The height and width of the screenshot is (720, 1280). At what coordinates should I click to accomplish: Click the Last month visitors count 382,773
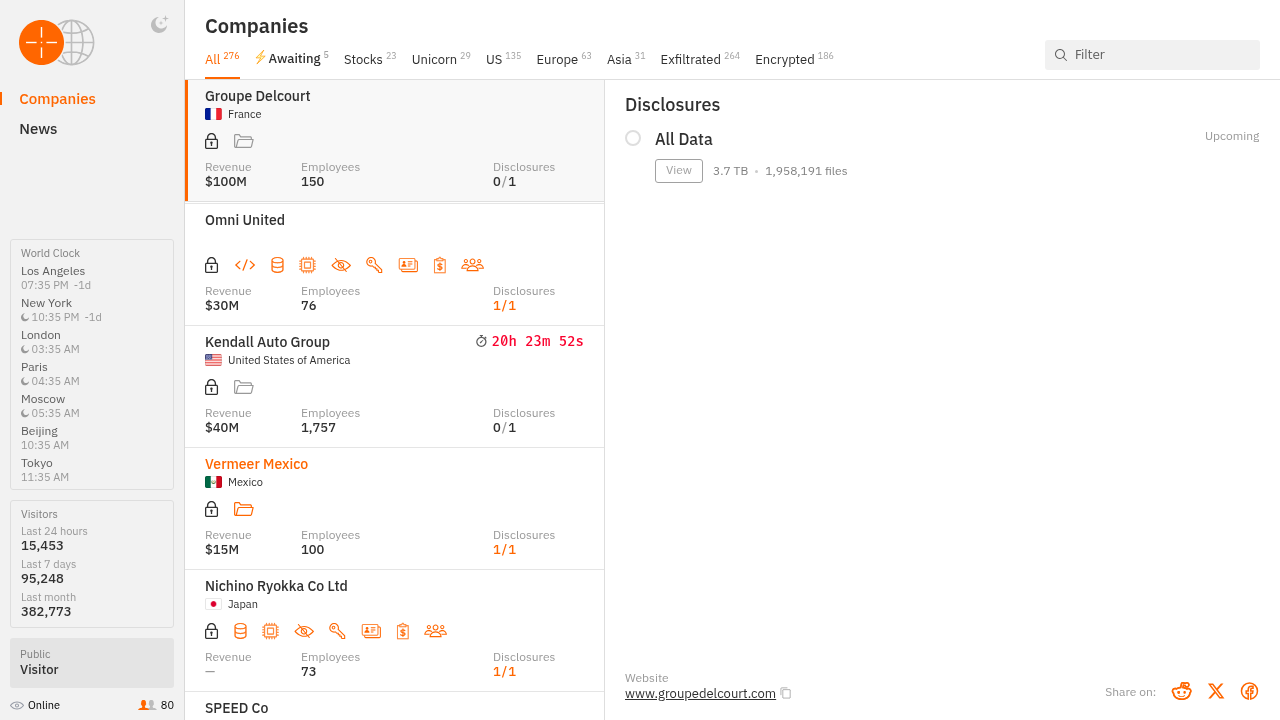click(46, 611)
